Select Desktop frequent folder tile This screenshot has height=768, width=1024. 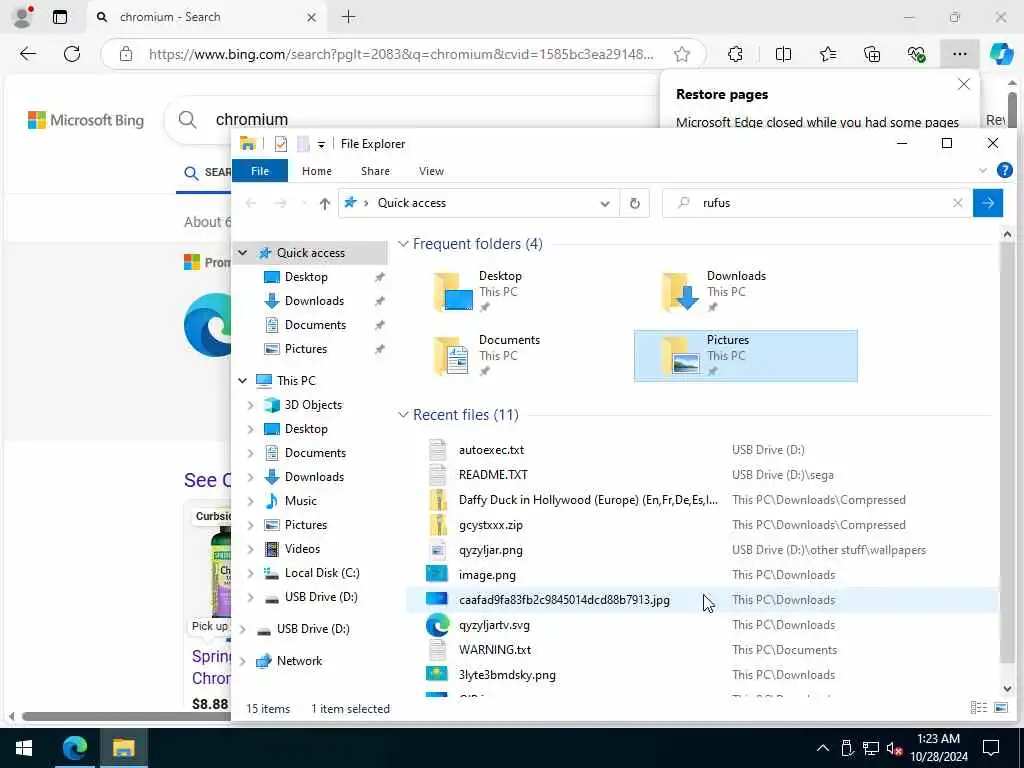tap(517, 291)
